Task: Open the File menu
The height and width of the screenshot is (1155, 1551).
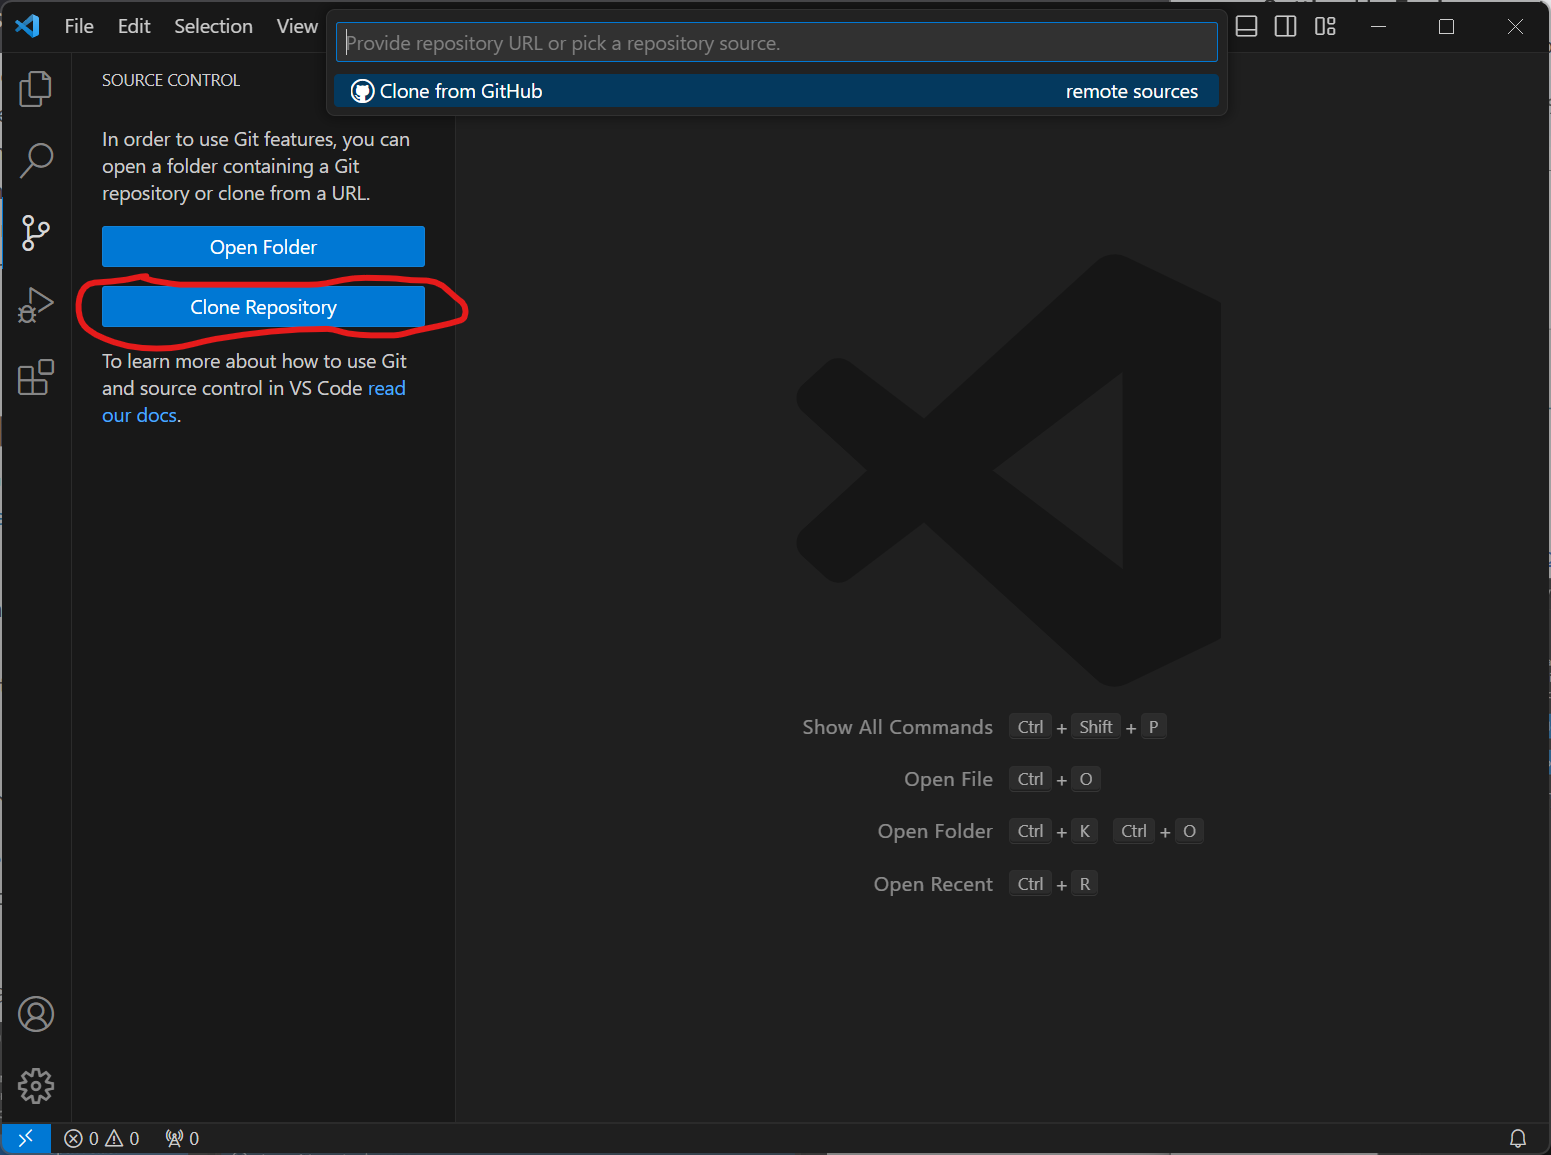Action: [79, 27]
